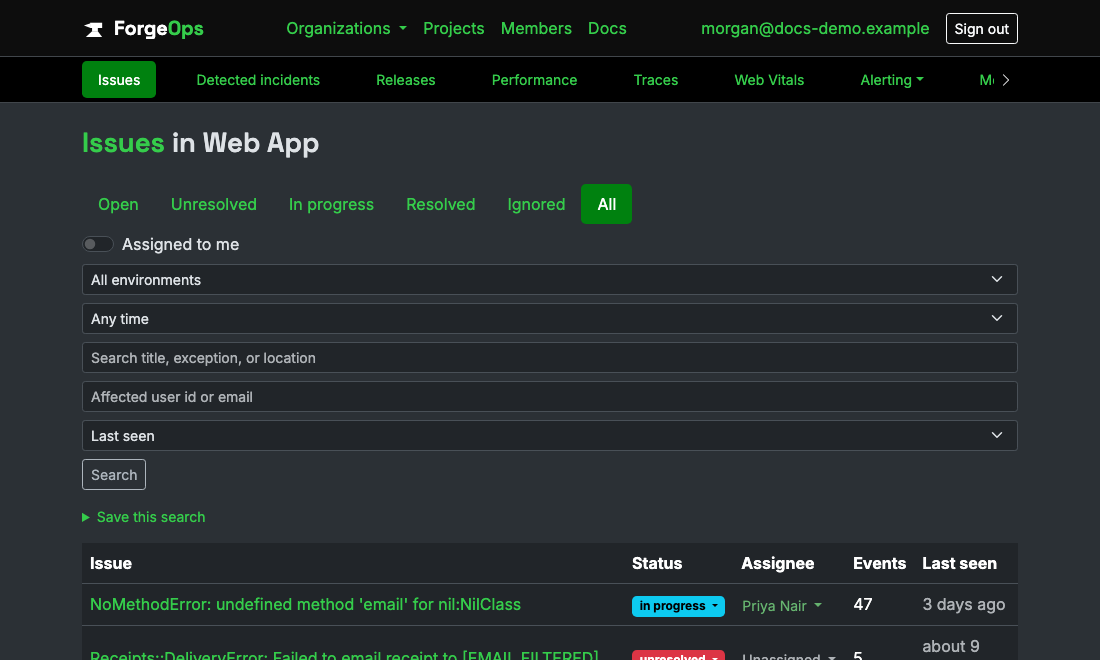Focus the search title, exception, or location field
Image resolution: width=1100 pixels, height=660 pixels.
(549, 358)
